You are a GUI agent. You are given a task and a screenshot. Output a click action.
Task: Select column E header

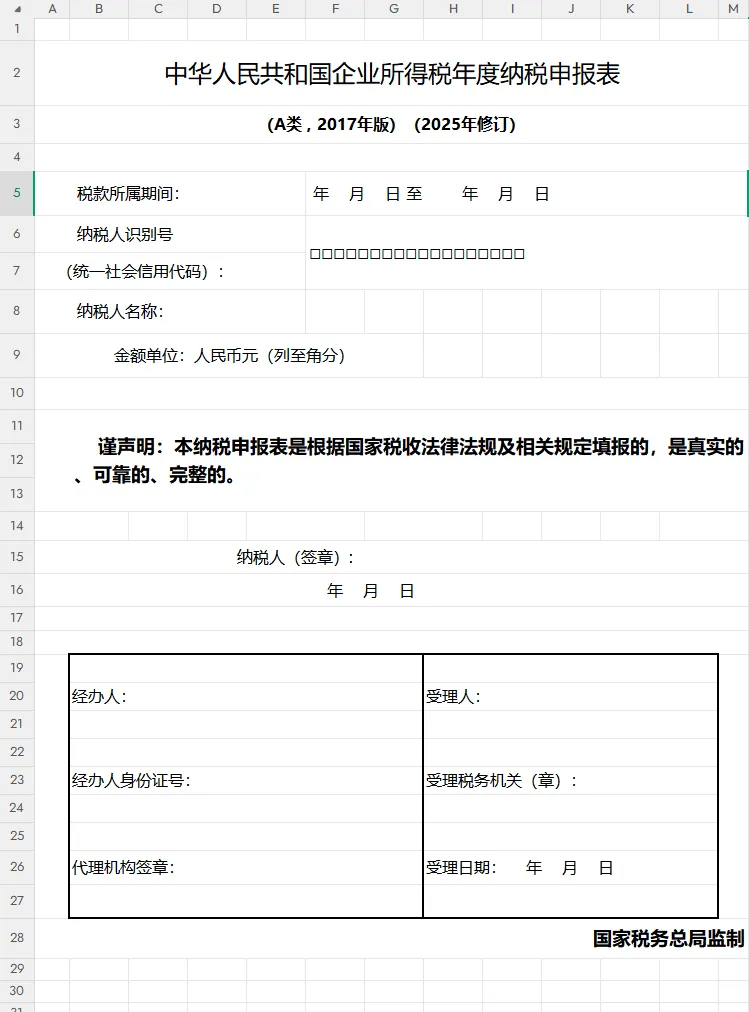[276, 9]
